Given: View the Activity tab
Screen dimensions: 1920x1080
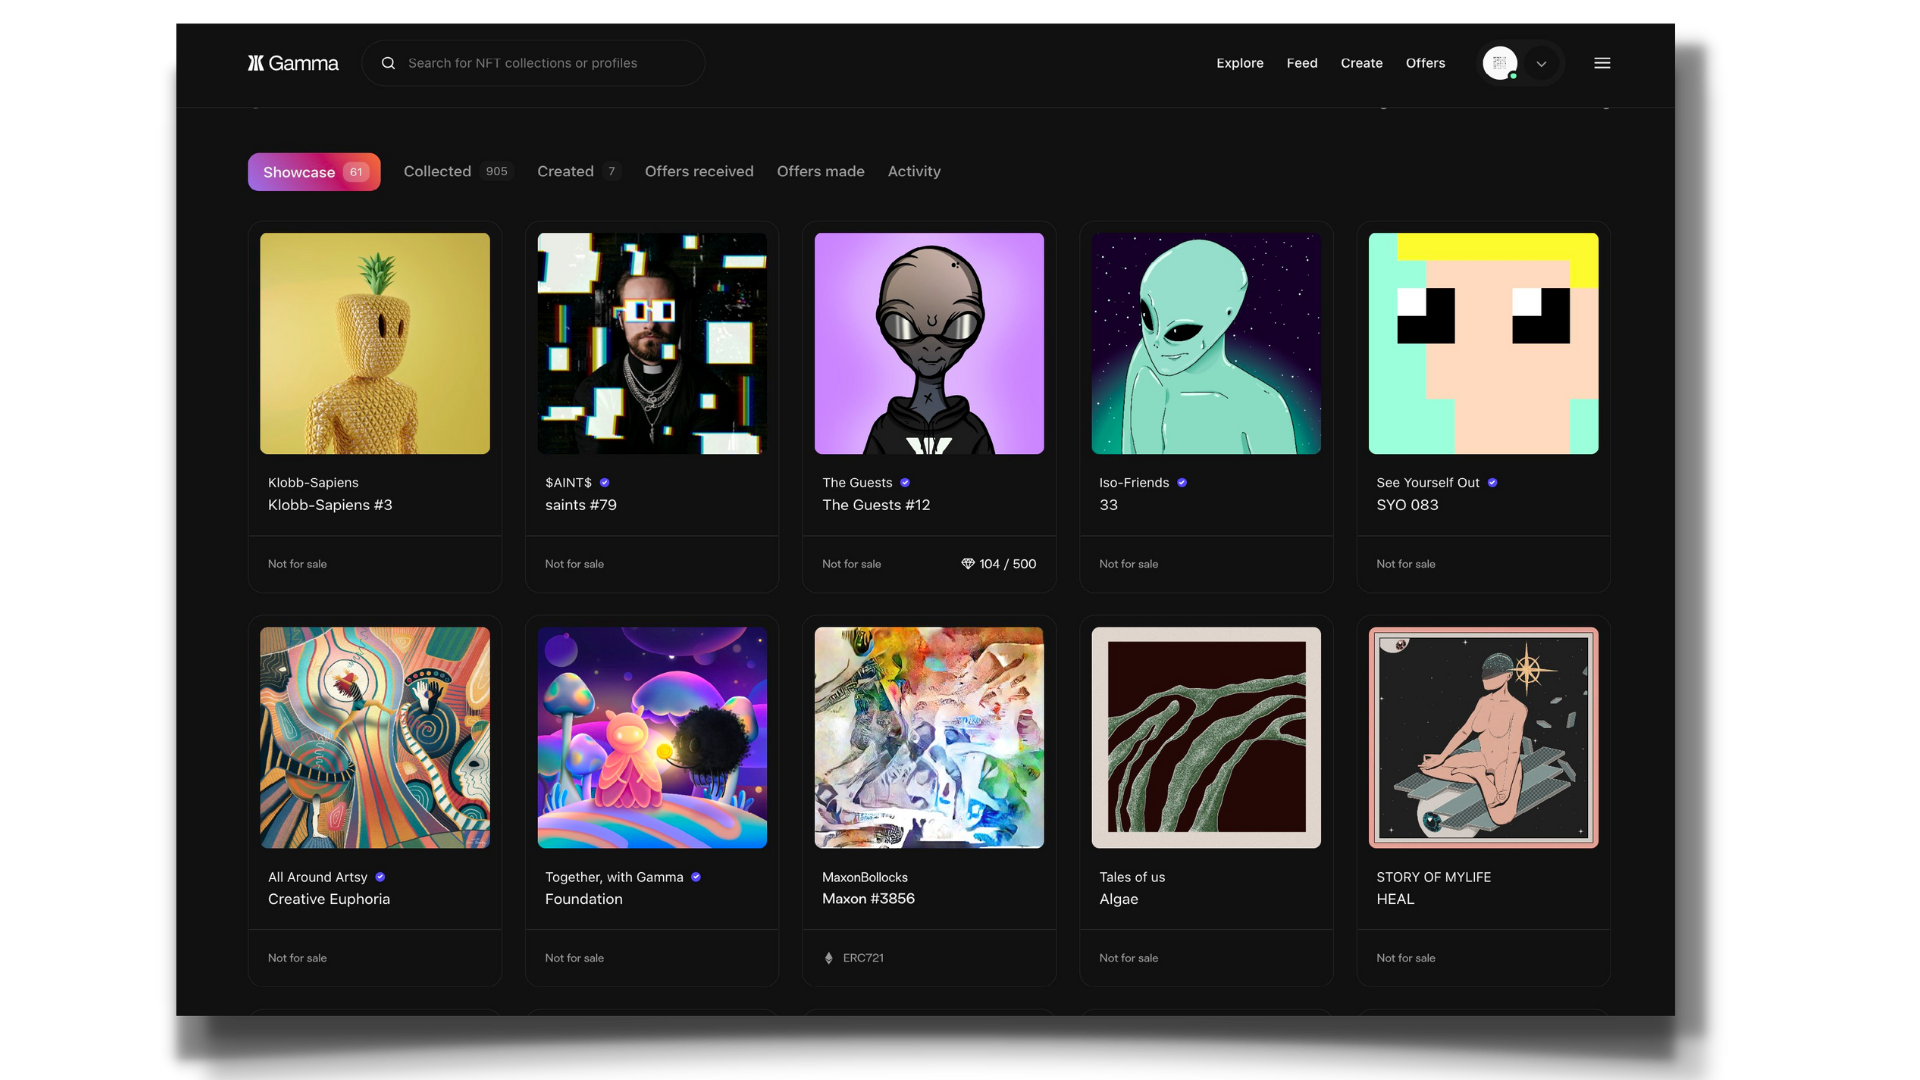Looking at the screenshot, I should [914, 172].
